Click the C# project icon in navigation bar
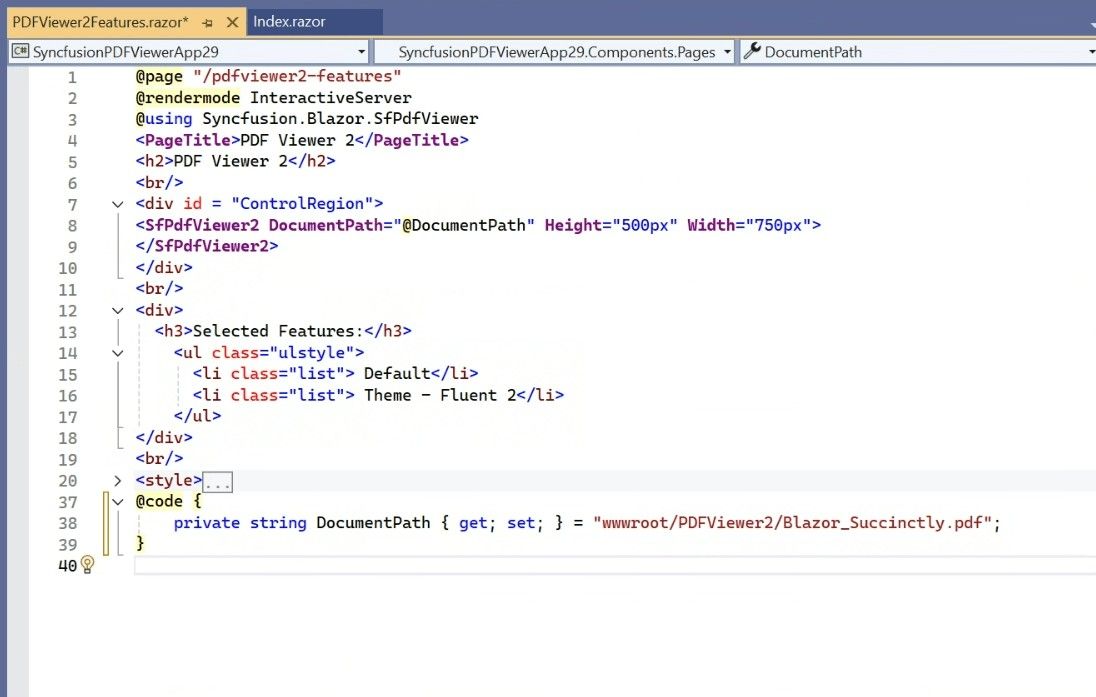 20,51
